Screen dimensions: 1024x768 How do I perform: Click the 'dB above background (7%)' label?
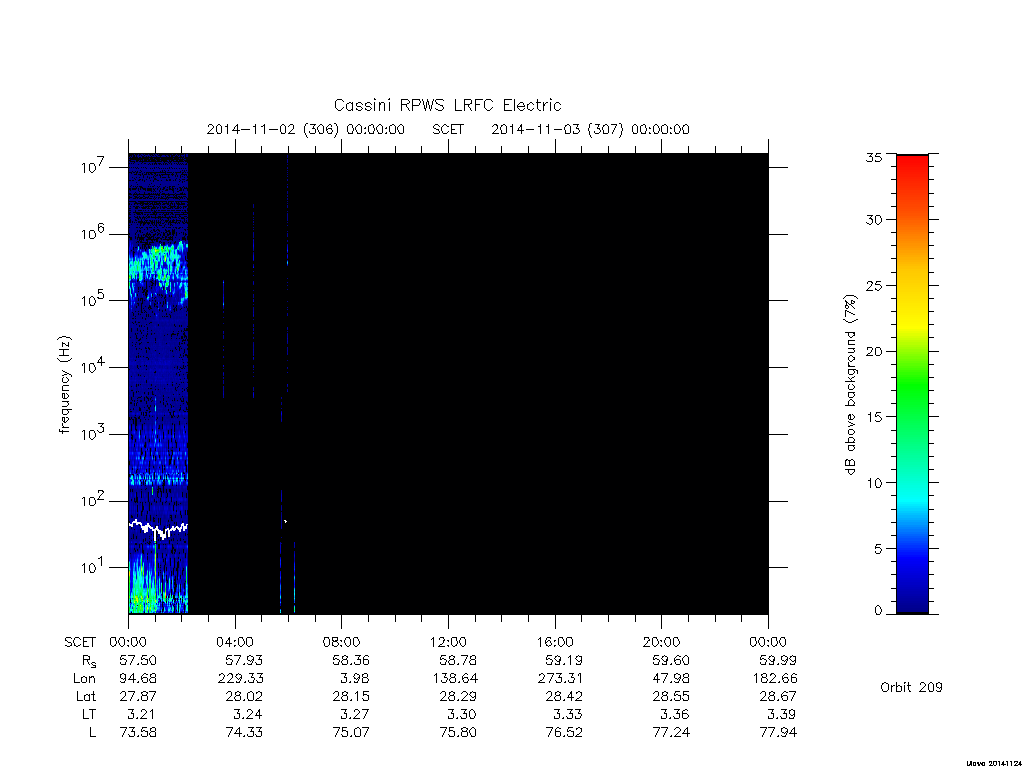click(850, 385)
